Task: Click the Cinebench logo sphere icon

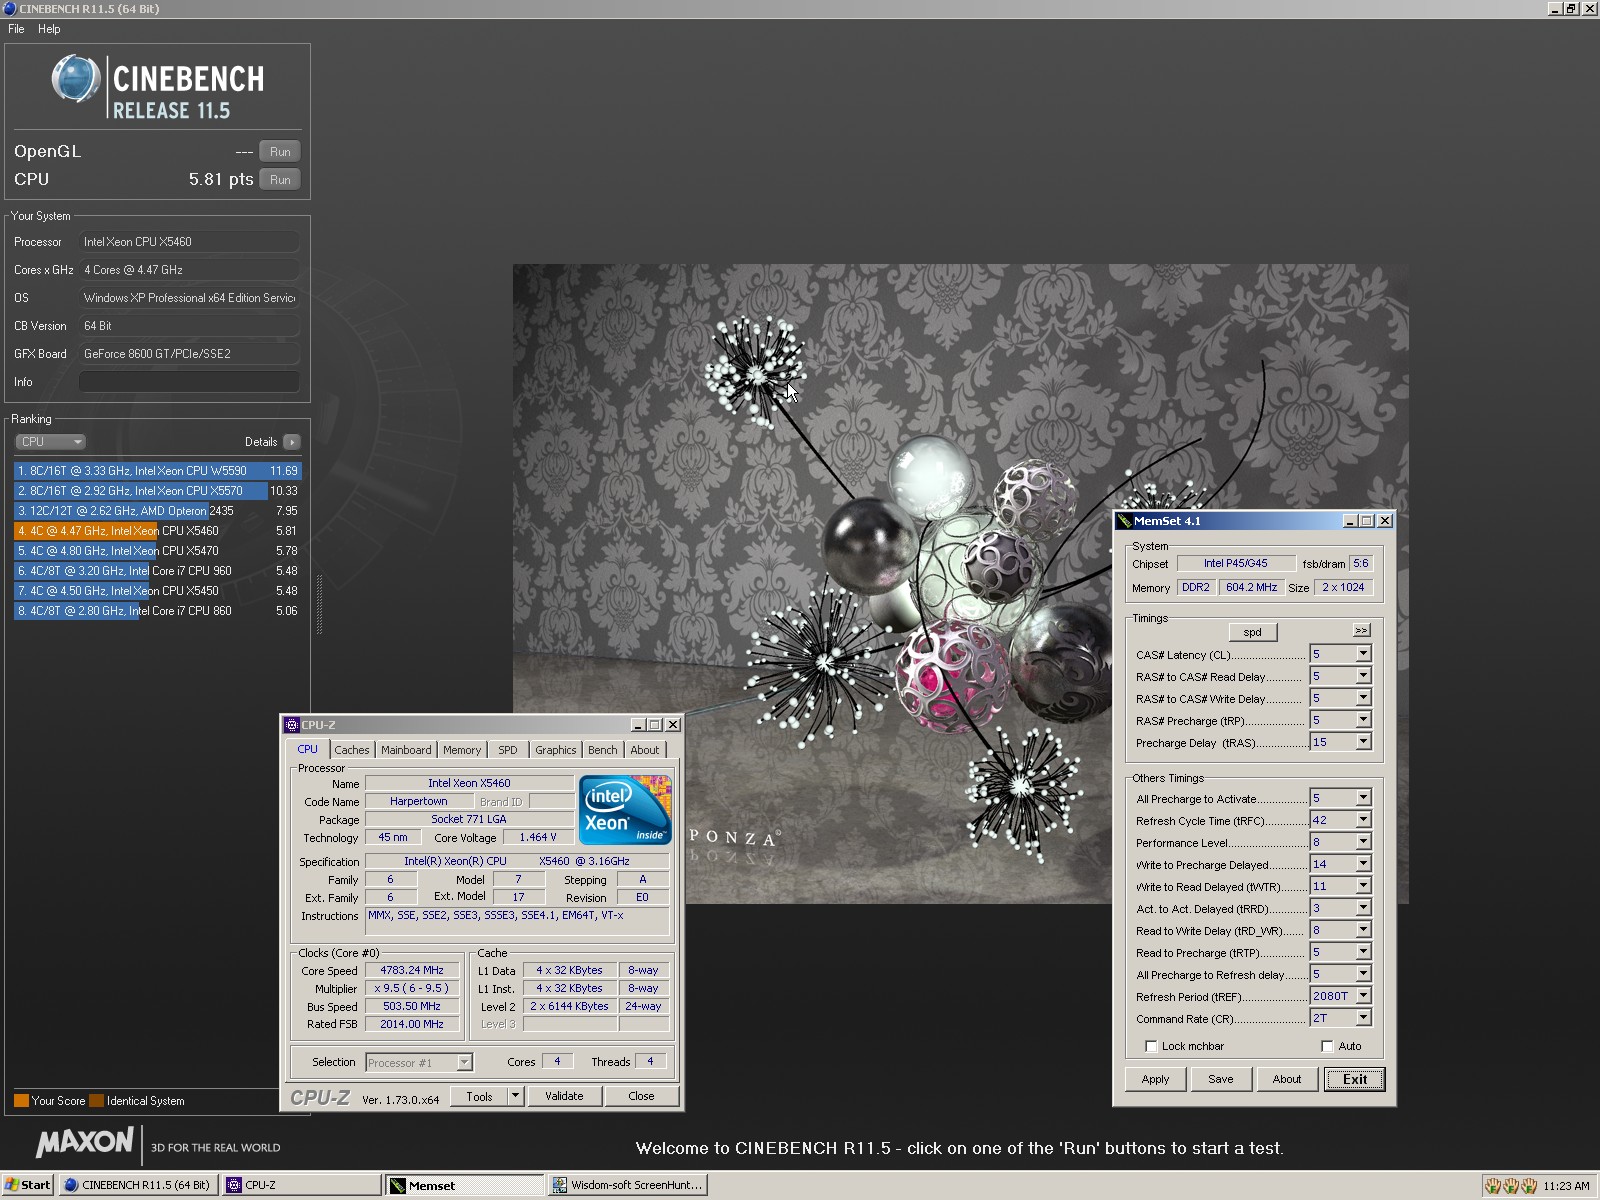Action: click(76, 79)
